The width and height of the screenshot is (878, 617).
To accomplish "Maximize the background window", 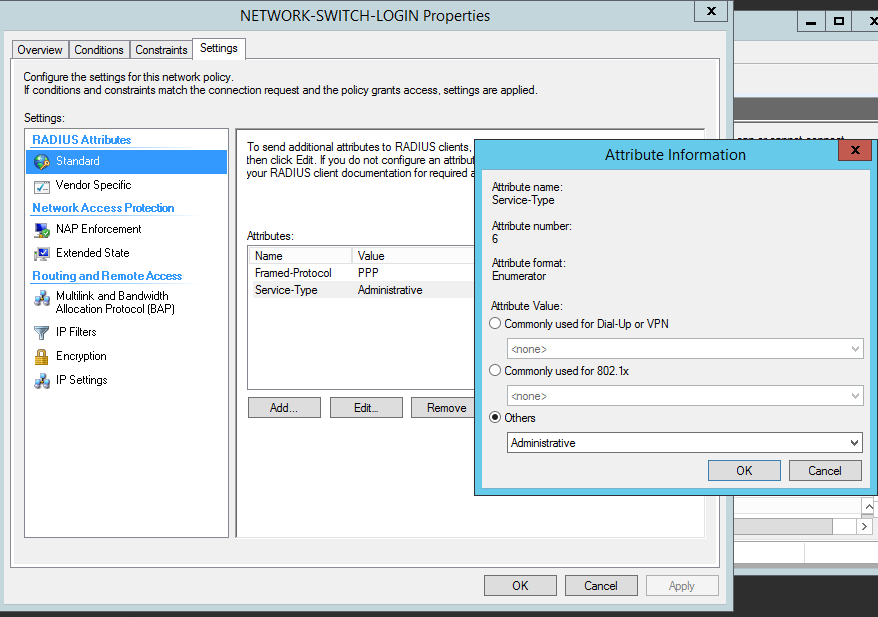I will 838,21.
